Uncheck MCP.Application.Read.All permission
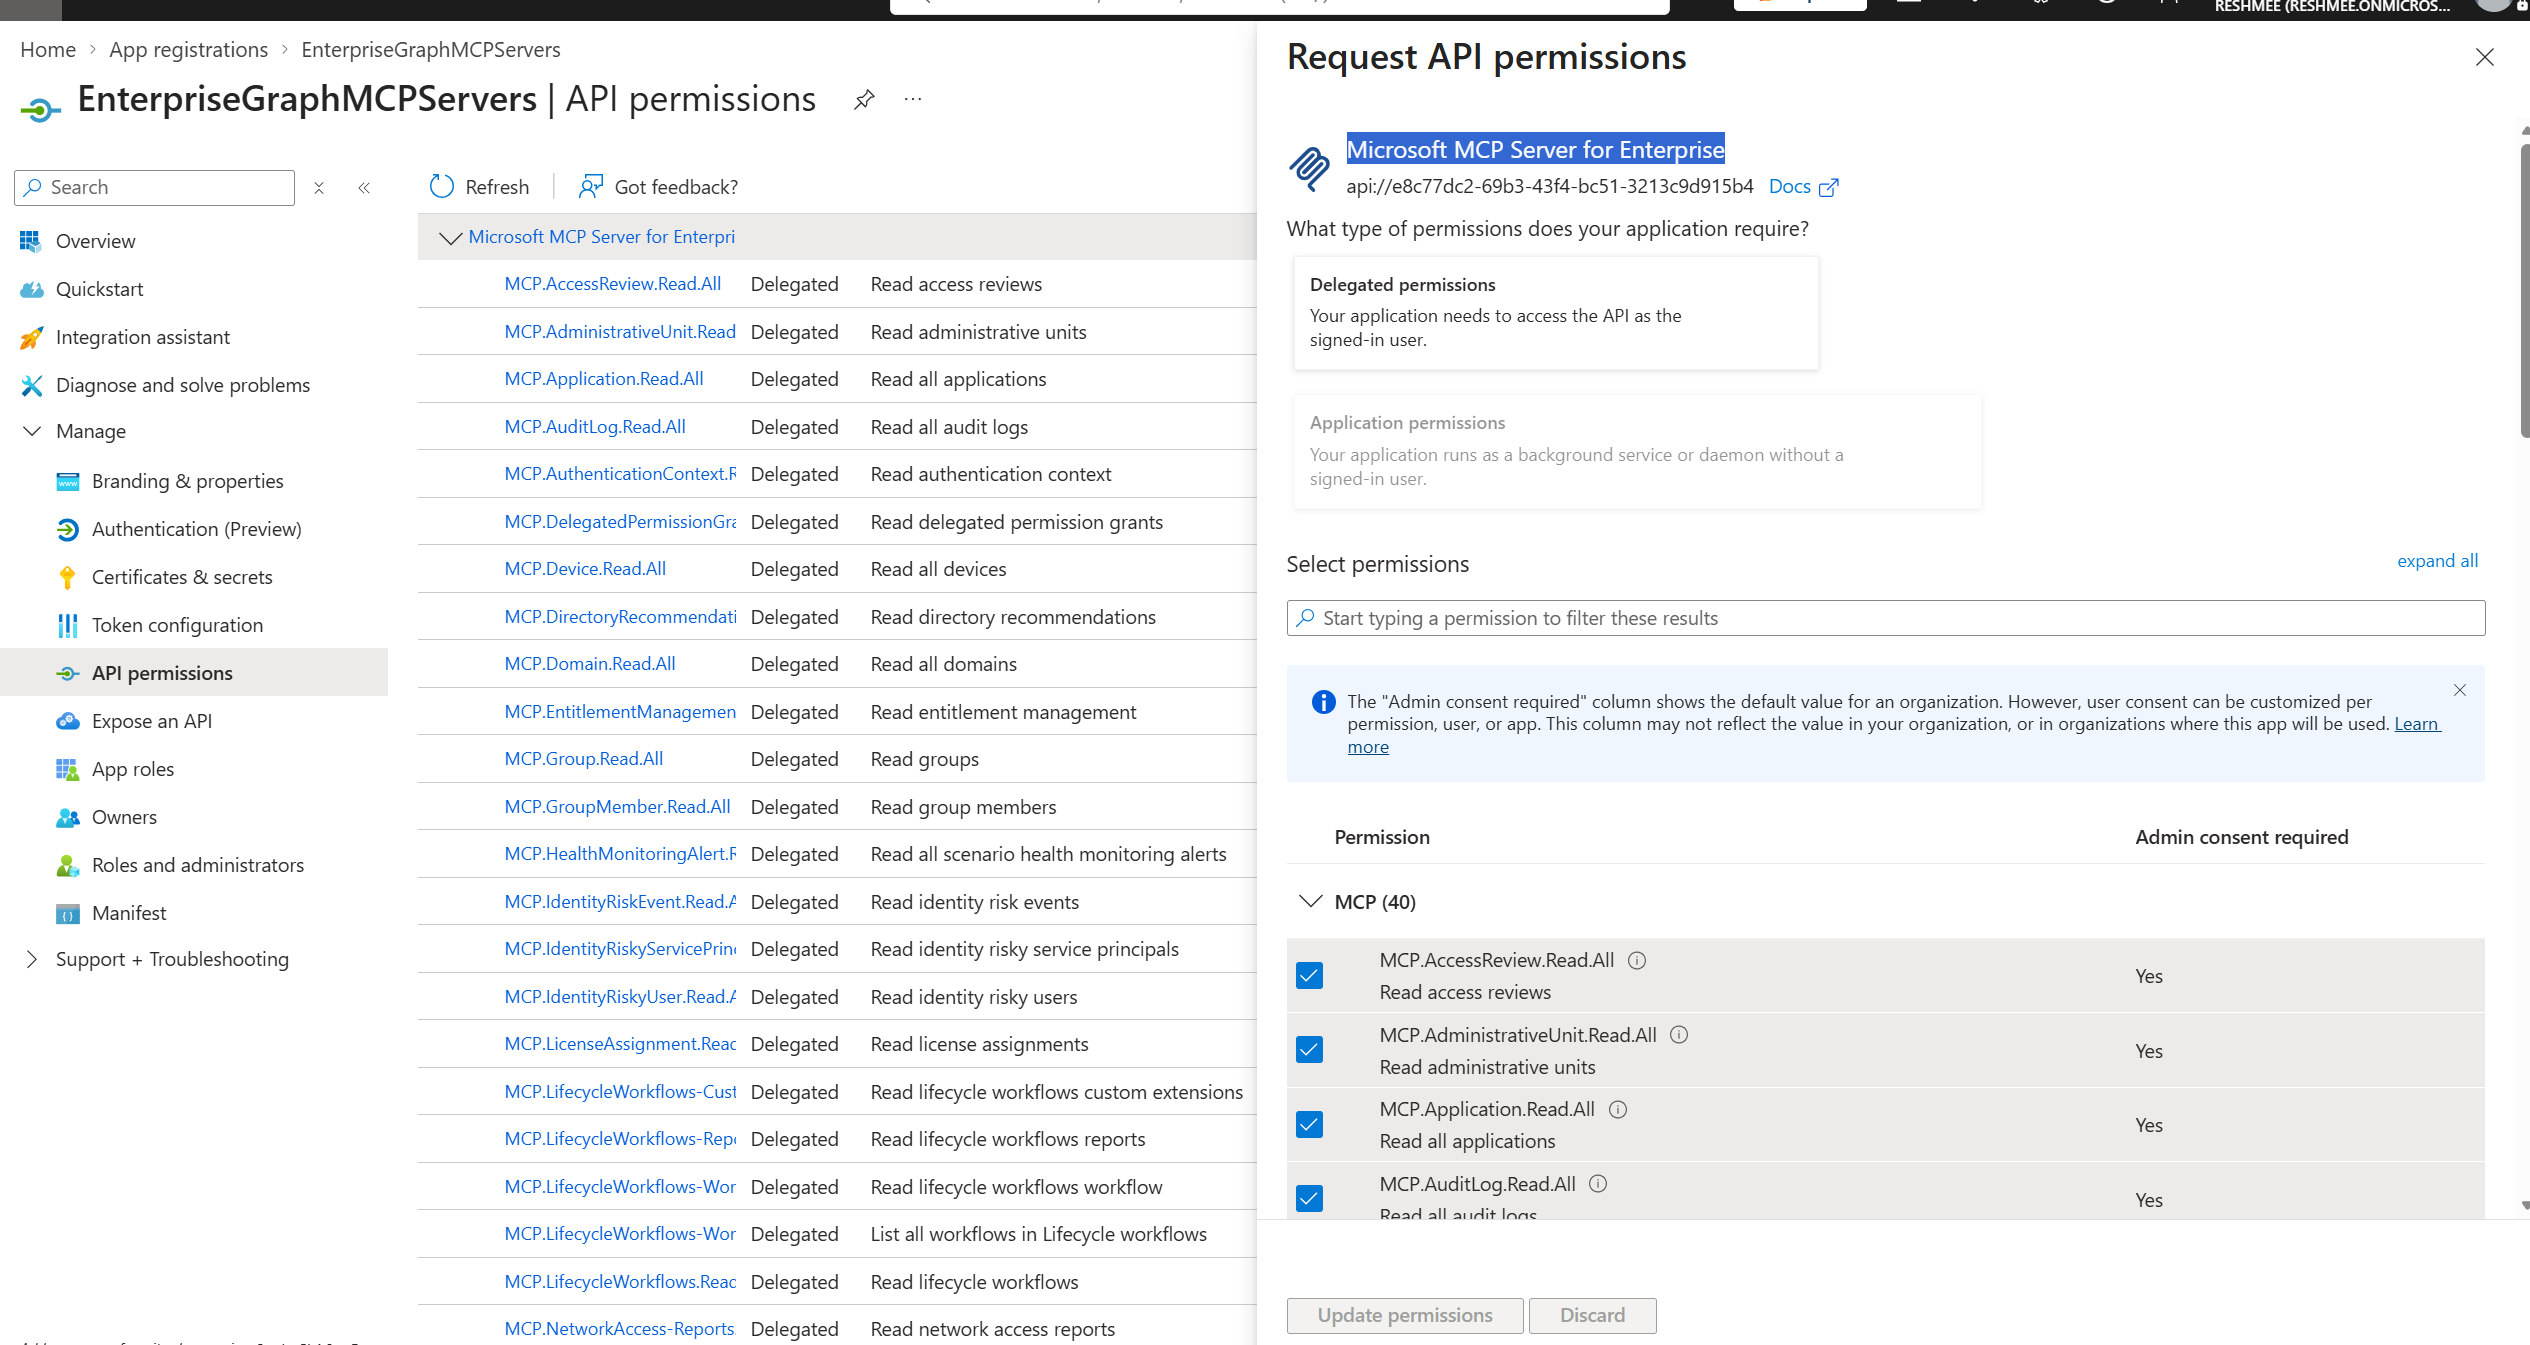This screenshot has width=2530, height=1345. coord(1309,1124)
